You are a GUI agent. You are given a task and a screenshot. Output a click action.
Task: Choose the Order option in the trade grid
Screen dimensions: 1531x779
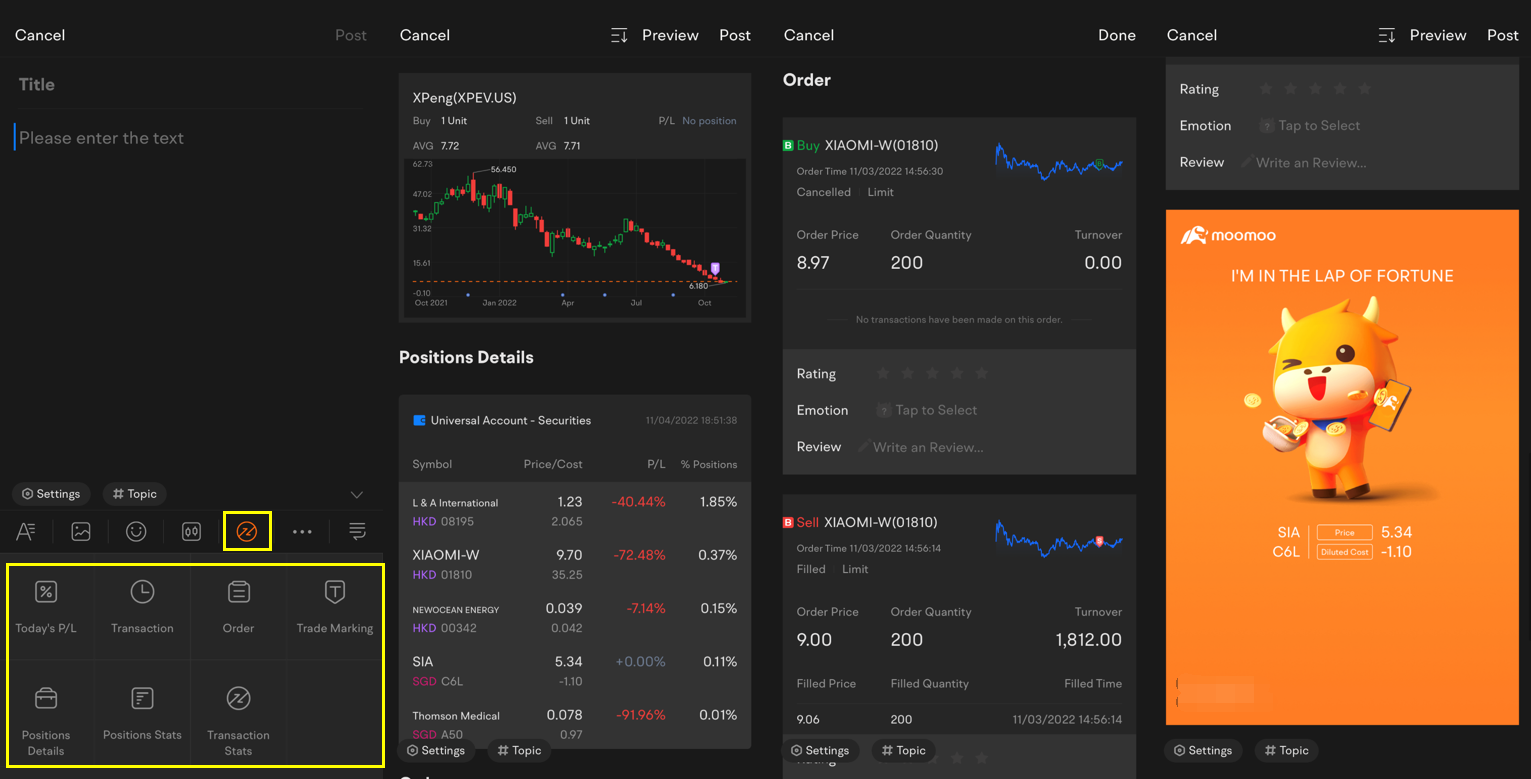(x=238, y=608)
